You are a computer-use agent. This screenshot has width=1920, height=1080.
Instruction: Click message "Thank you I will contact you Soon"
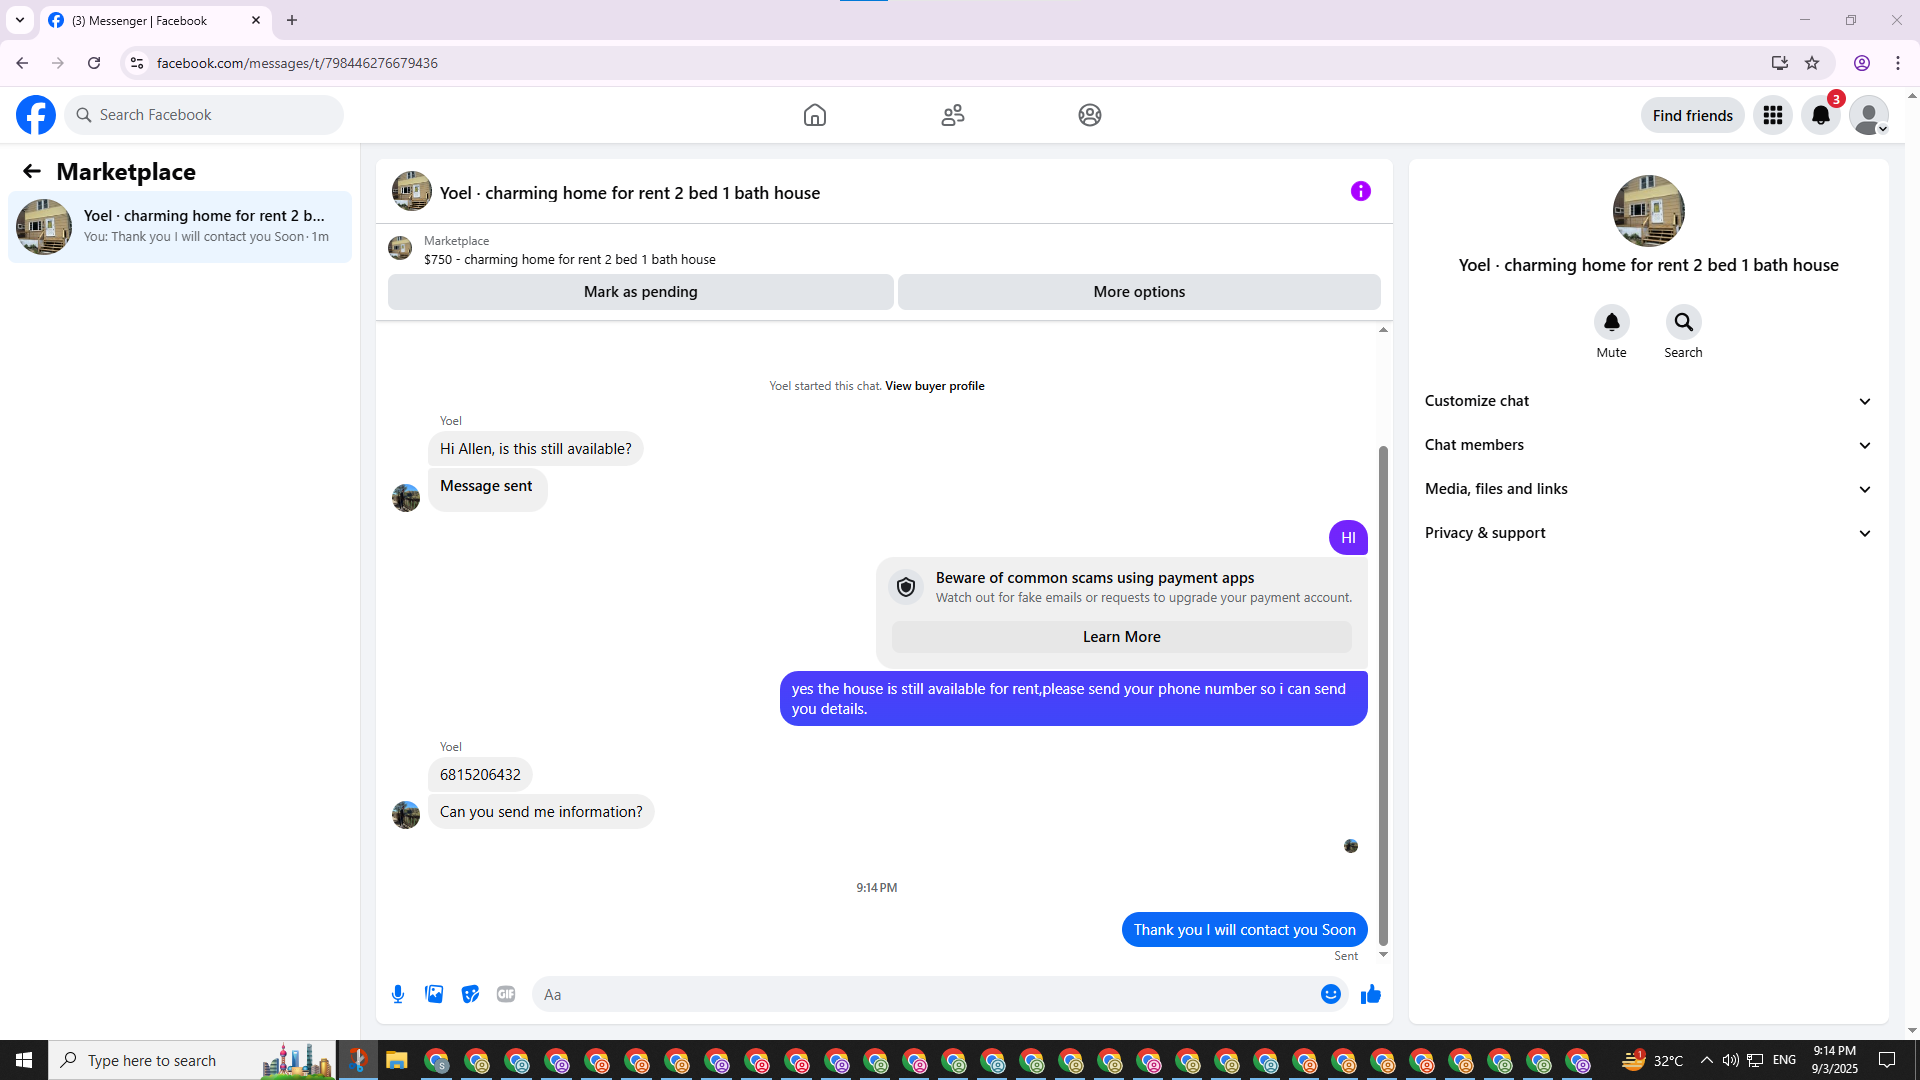pos(1244,930)
